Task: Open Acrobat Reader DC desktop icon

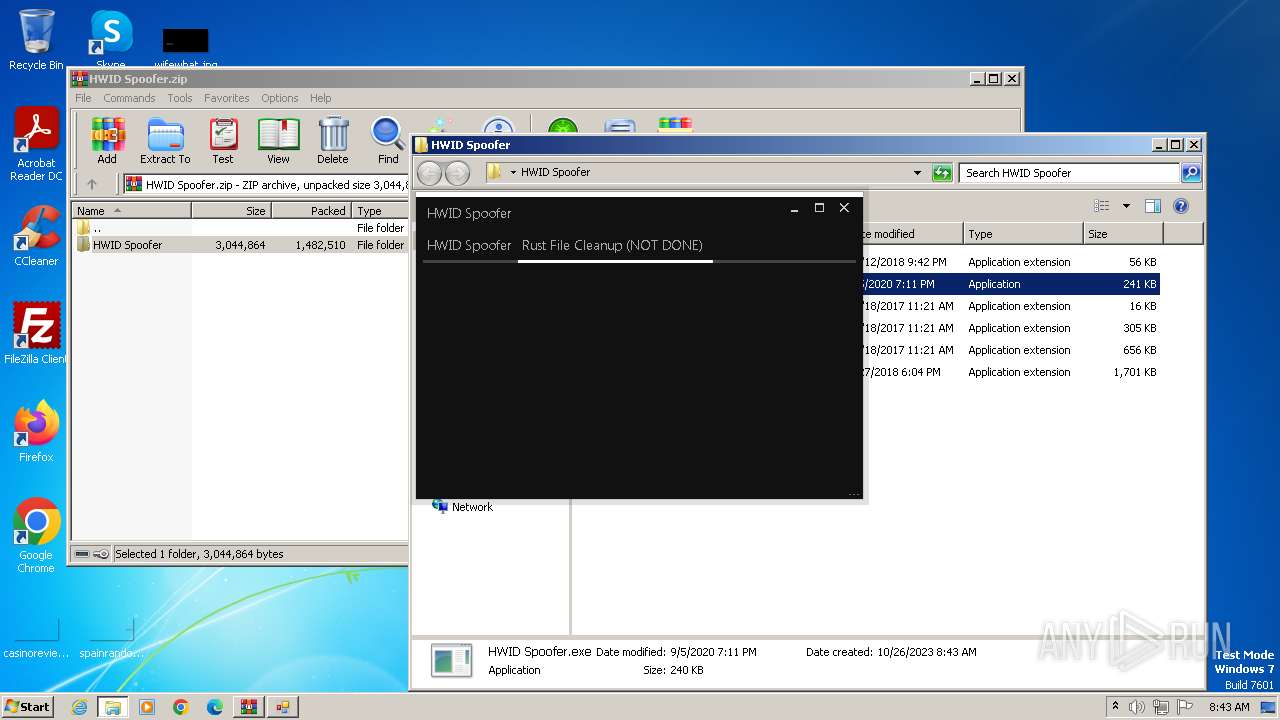Action: point(36,145)
